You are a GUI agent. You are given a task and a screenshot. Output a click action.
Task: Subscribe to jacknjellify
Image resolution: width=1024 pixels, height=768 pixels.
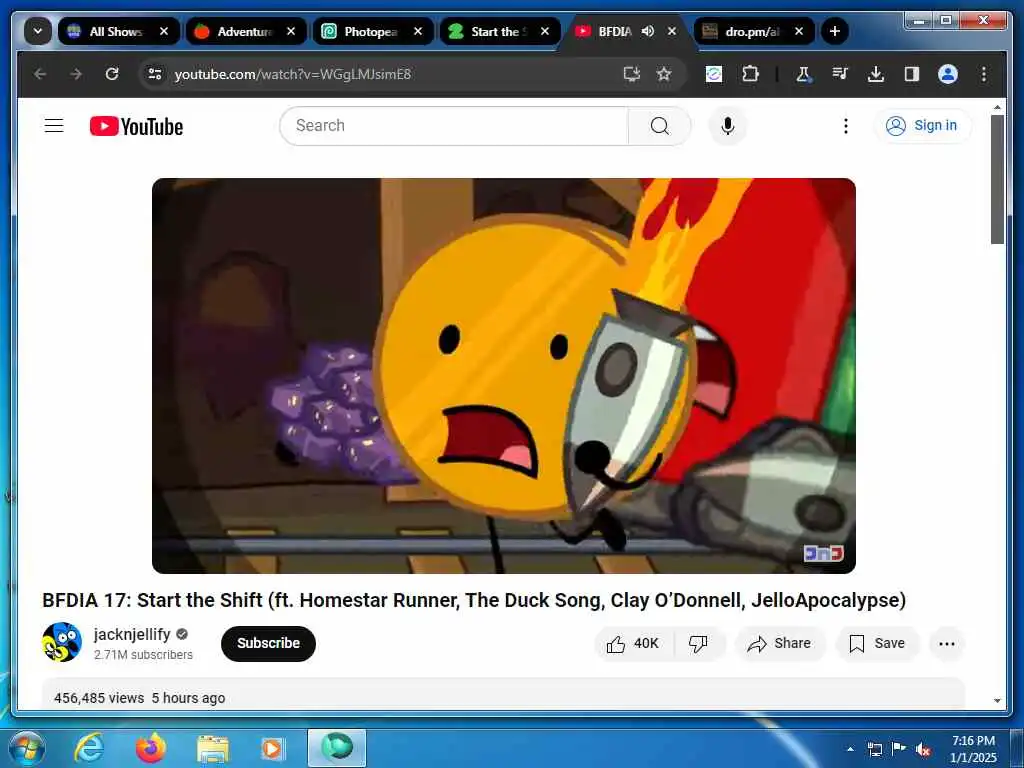(268, 643)
